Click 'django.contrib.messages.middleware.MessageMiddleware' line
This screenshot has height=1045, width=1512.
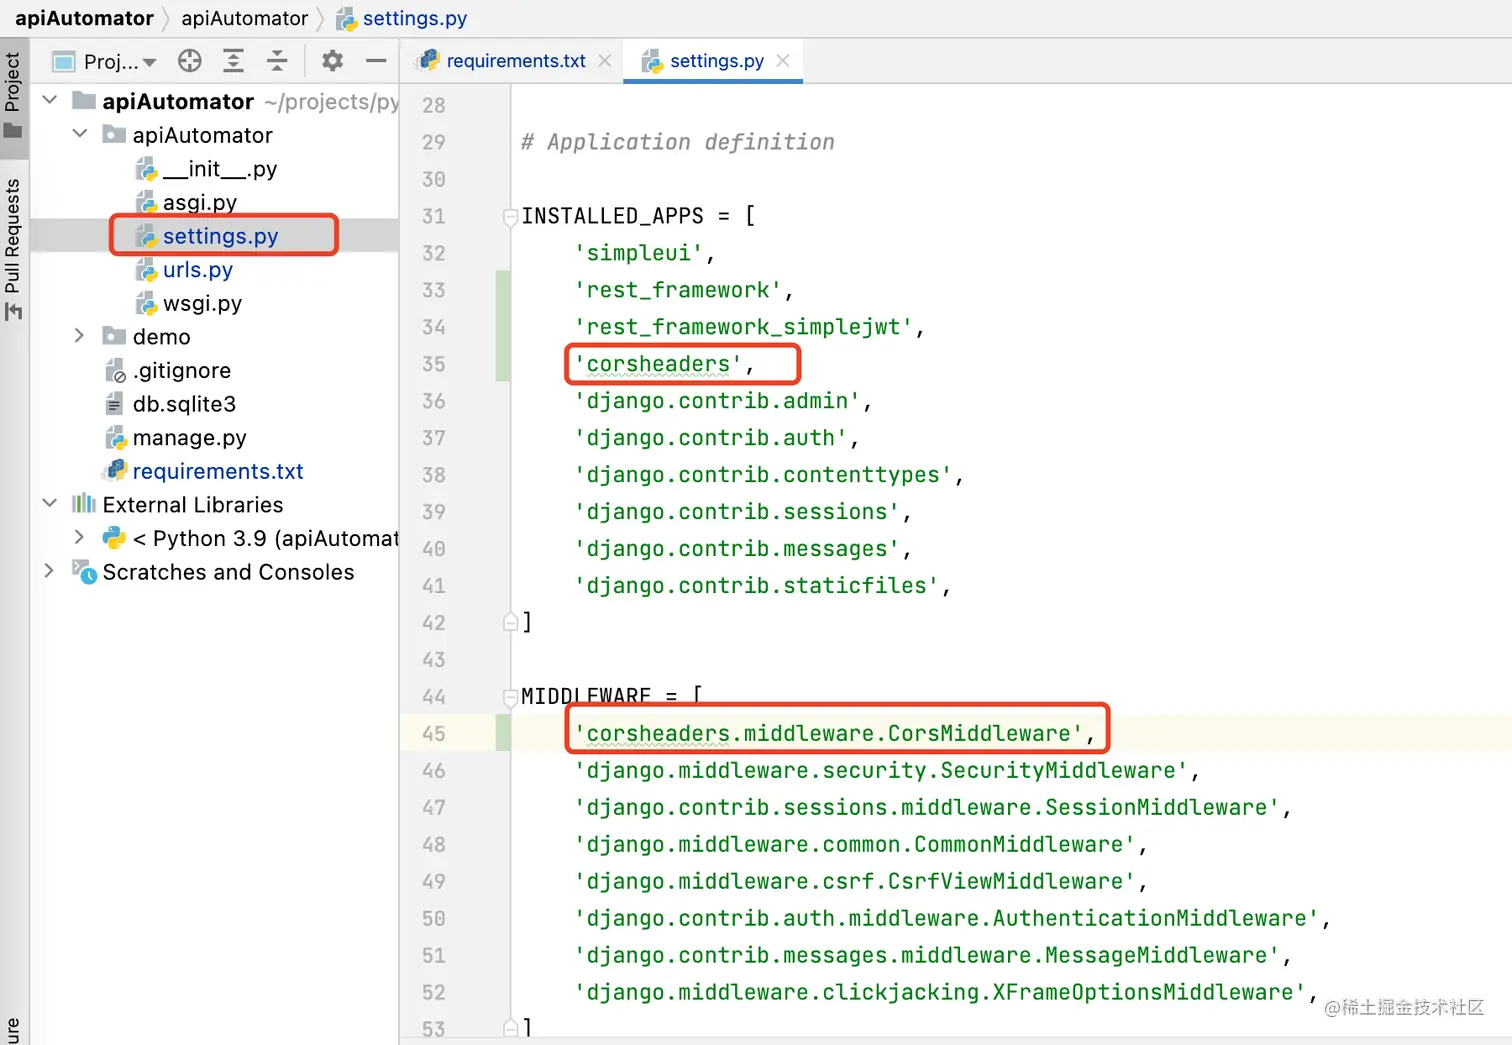pyautogui.click(x=927, y=956)
